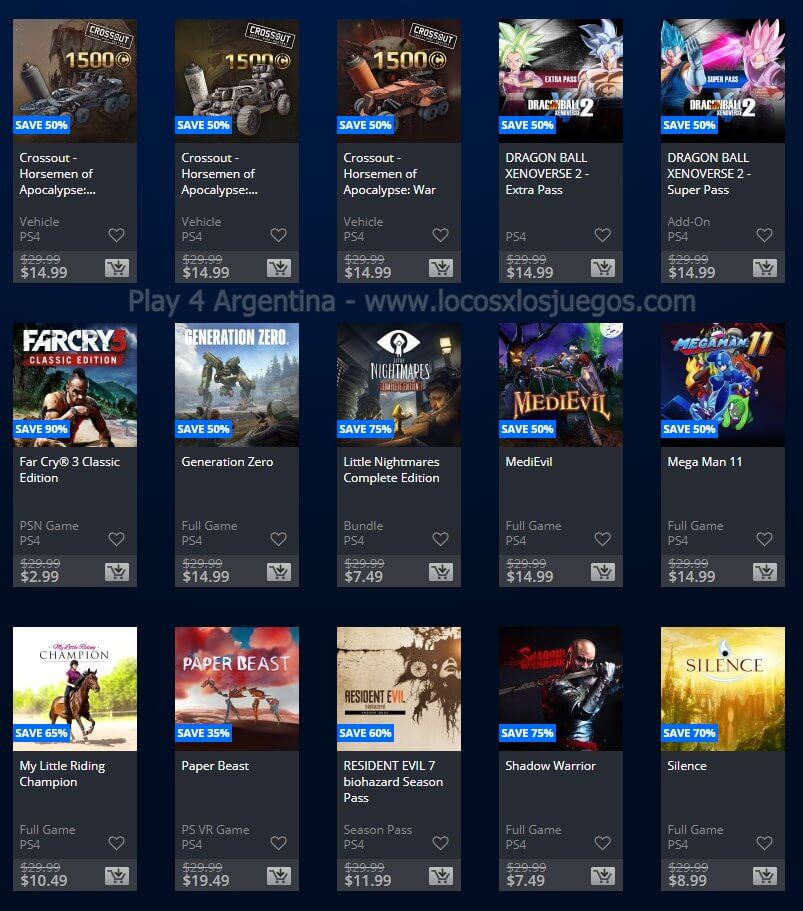Add Shadow Warrior to cart

pyautogui.click(x=603, y=876)
